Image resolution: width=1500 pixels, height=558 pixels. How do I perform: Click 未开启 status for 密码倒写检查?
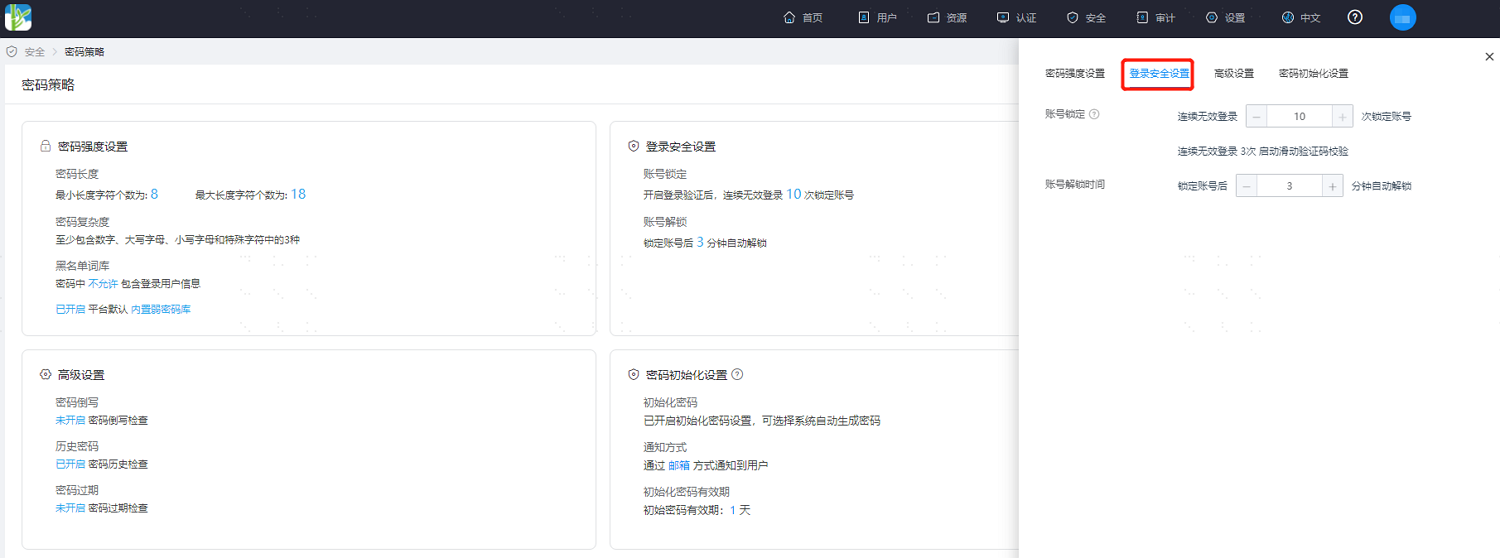(70, 420)
